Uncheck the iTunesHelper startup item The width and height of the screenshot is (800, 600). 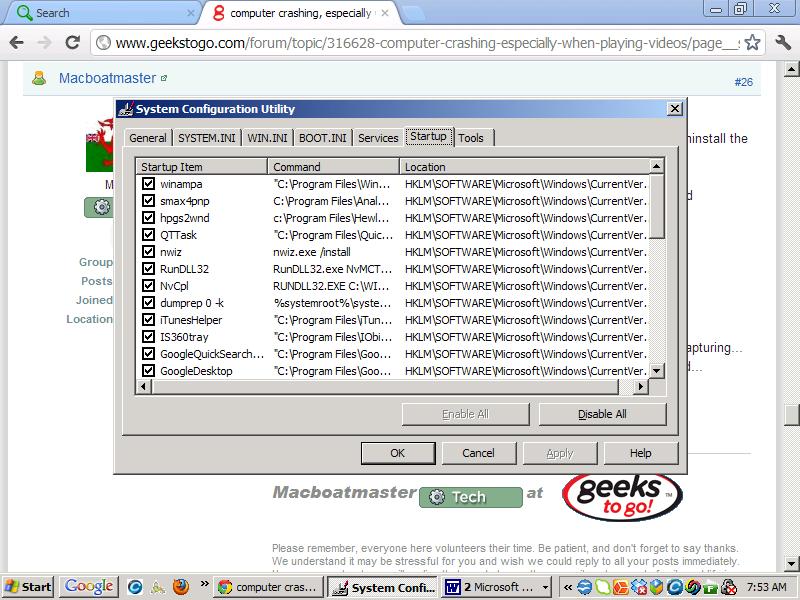click(x=148, y=319)
